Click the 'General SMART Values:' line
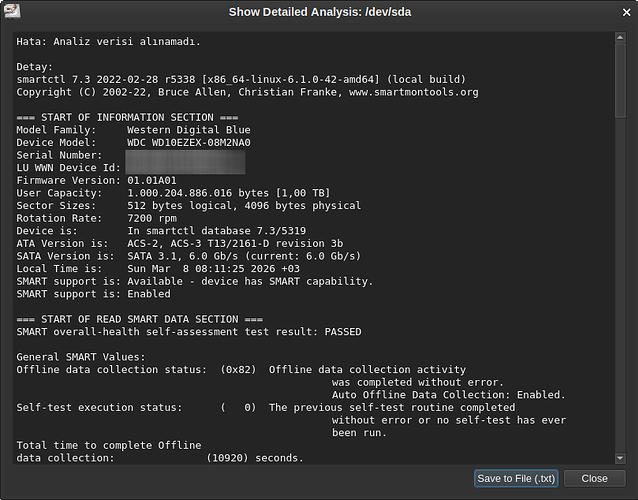638x500 pixels. pos(80,357)
